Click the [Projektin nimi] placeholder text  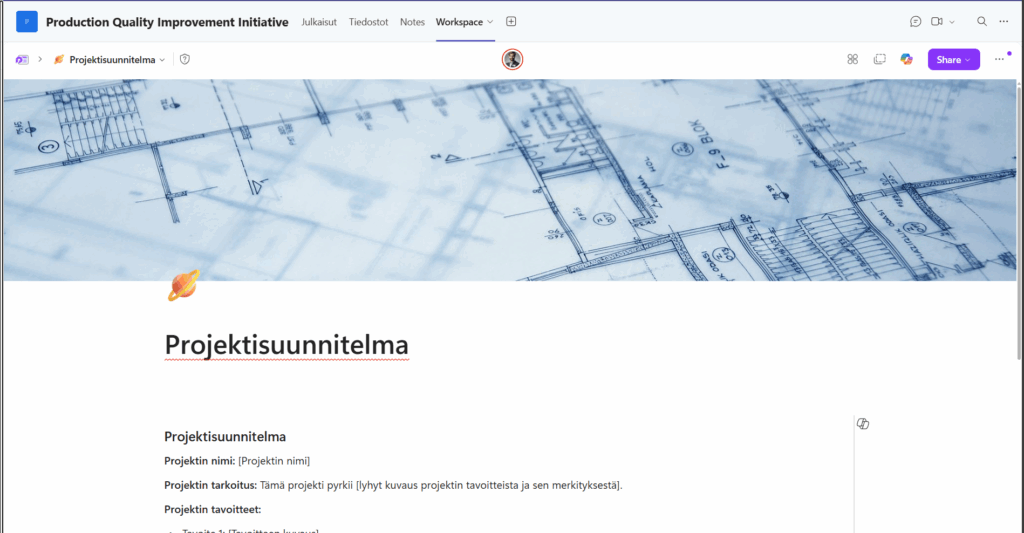(x=274, y=460)
